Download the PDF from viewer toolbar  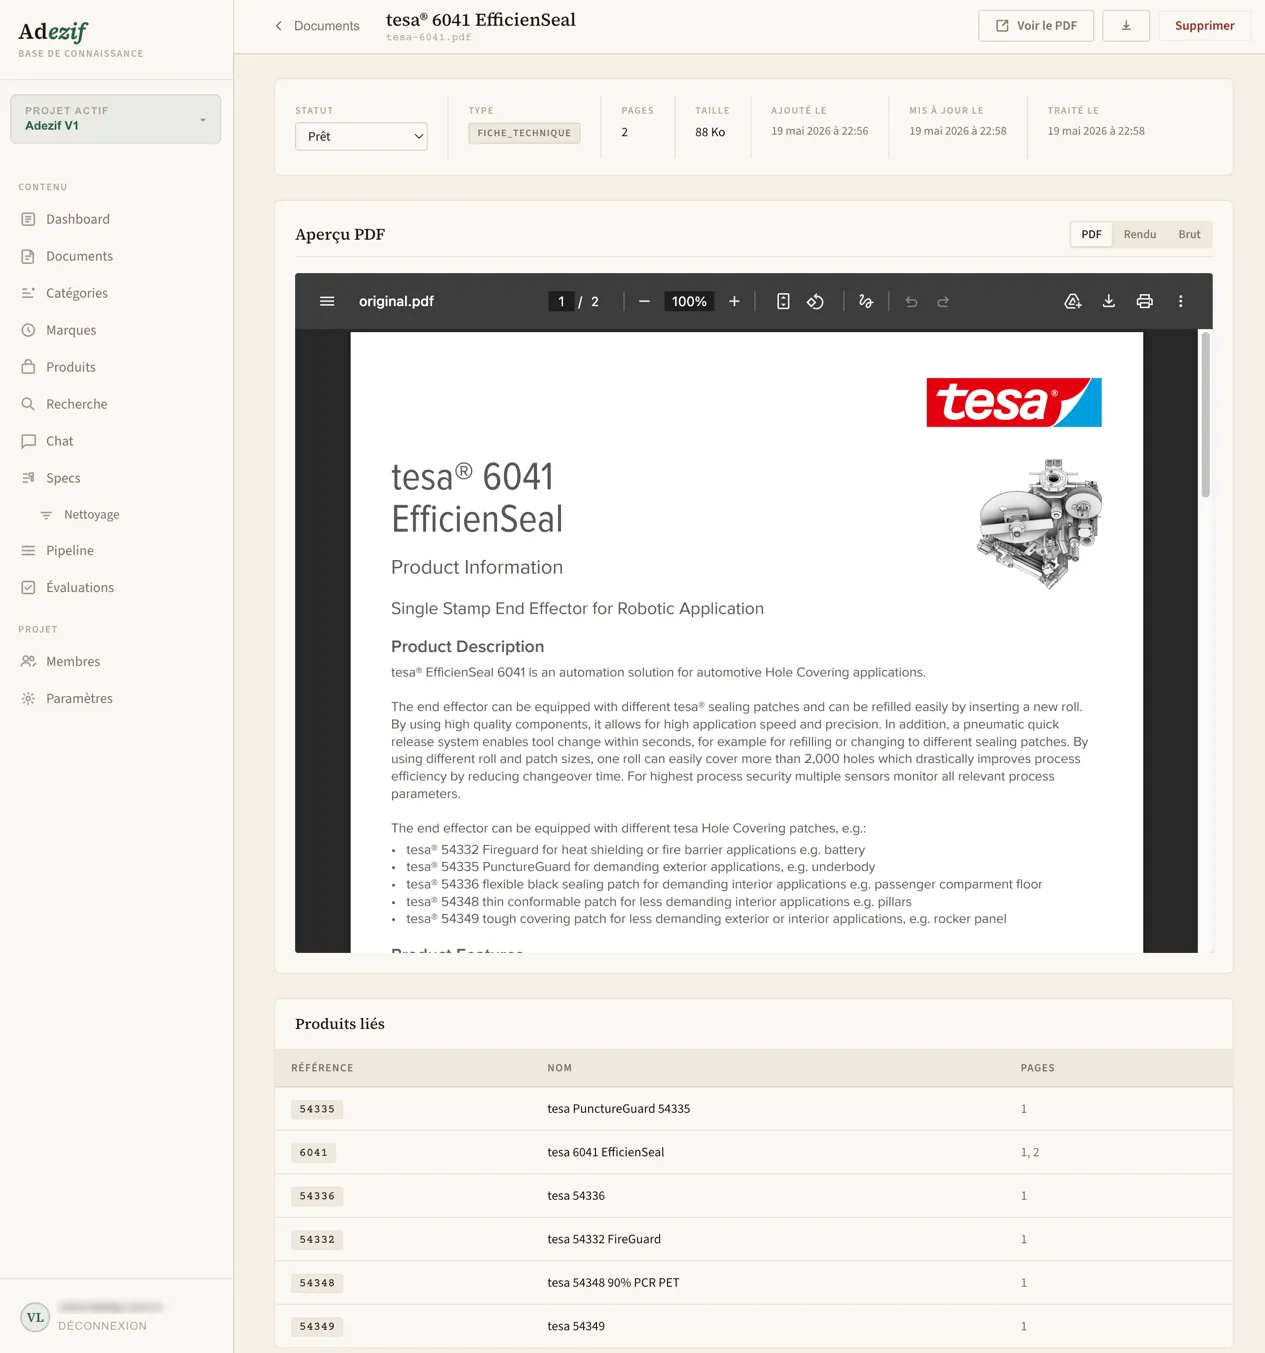pos(1109,301)
